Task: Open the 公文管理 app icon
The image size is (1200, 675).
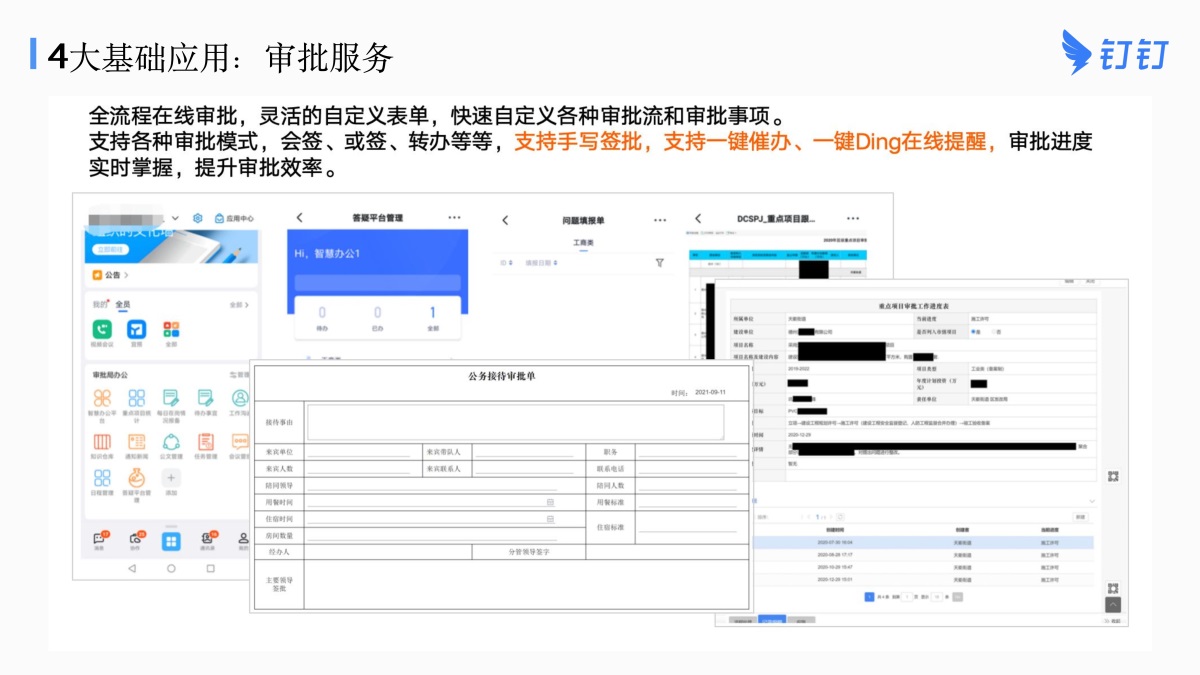Action: click(170, 442)
